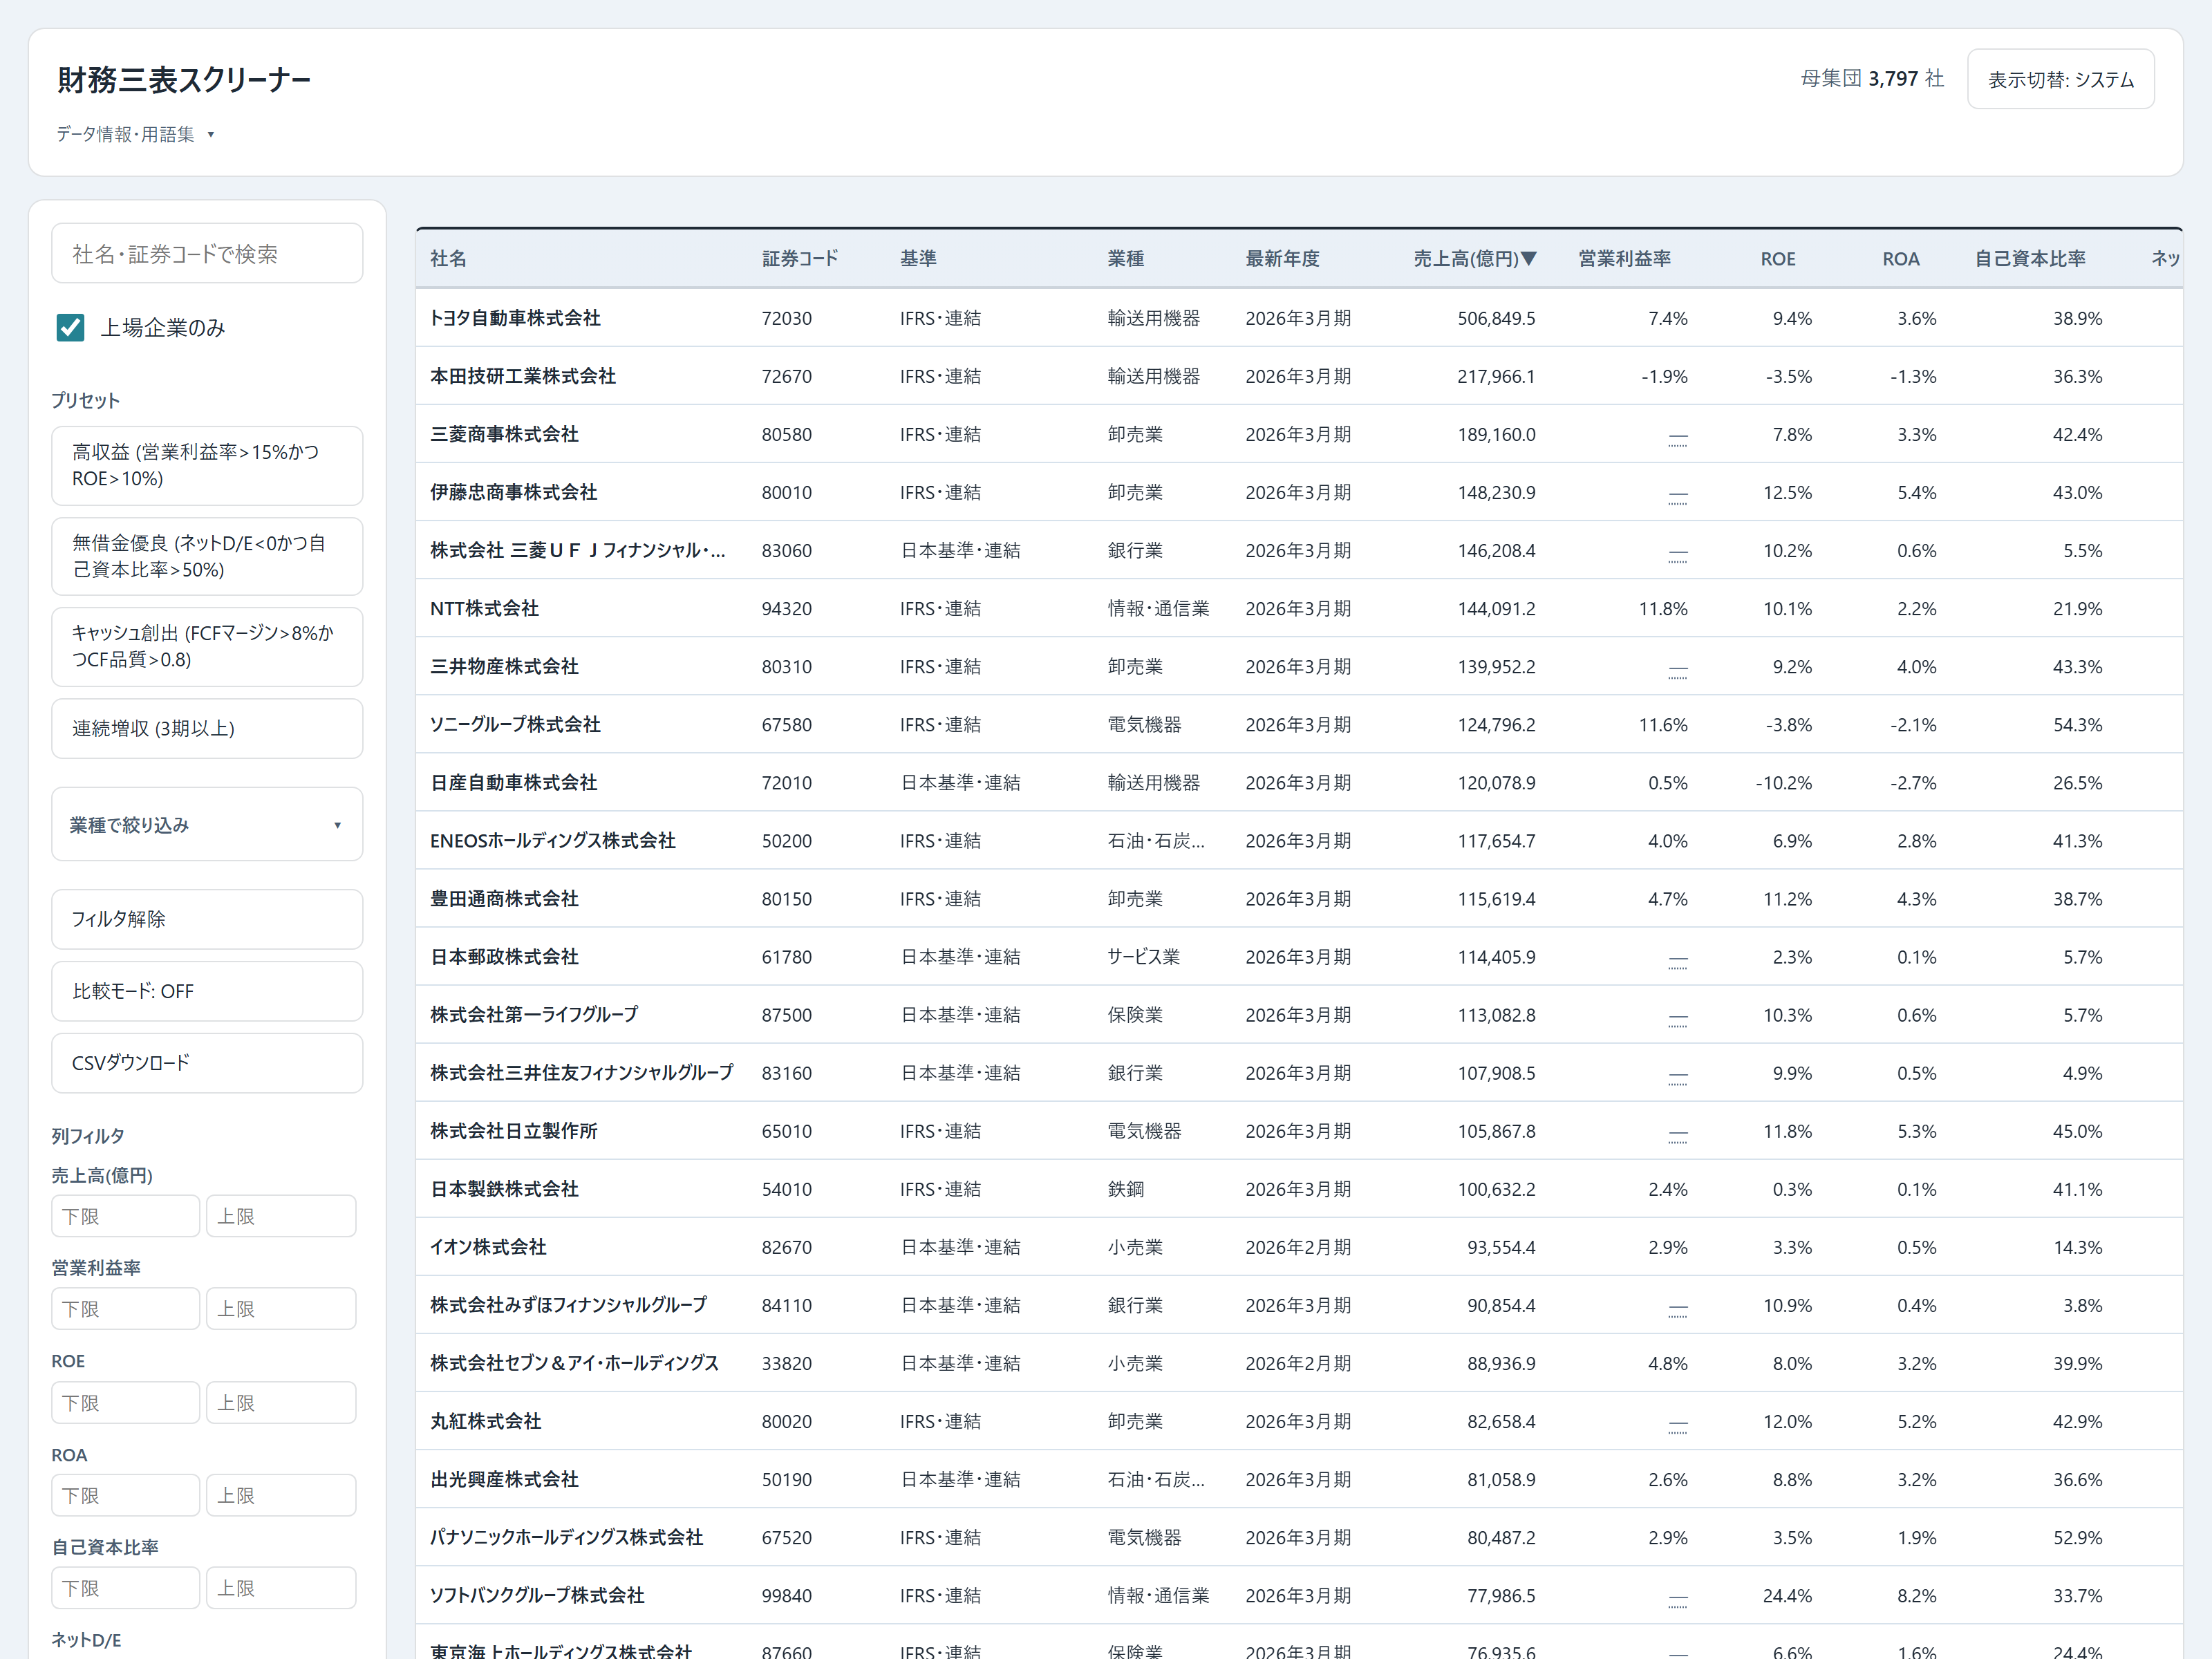Click the 自己資本比率 下限 input

(x=126, y=1588)
